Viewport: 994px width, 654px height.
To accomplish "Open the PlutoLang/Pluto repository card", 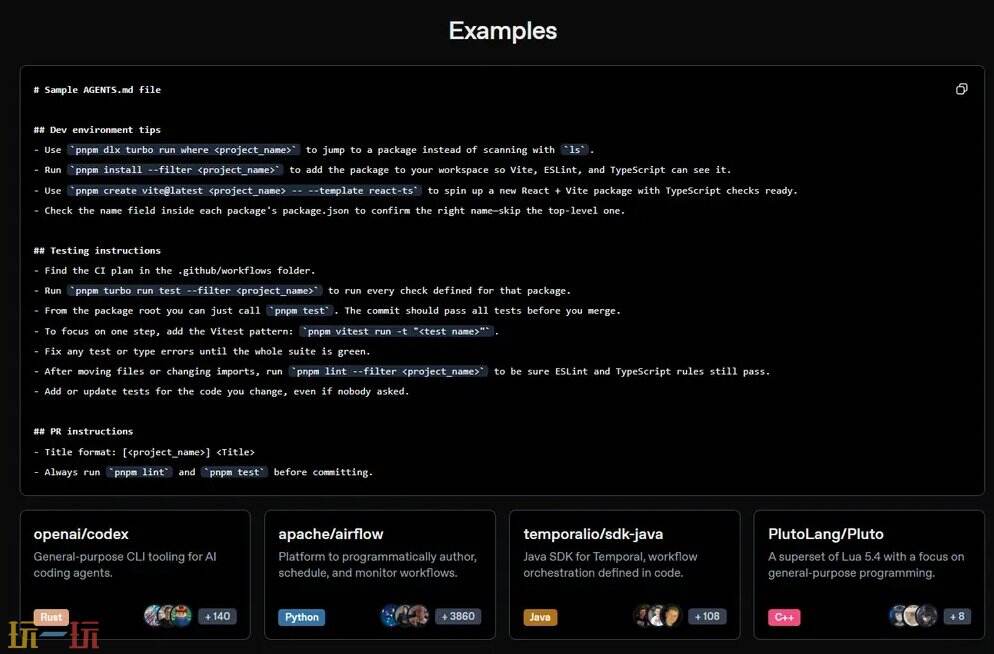I will [x=825, y=534].
